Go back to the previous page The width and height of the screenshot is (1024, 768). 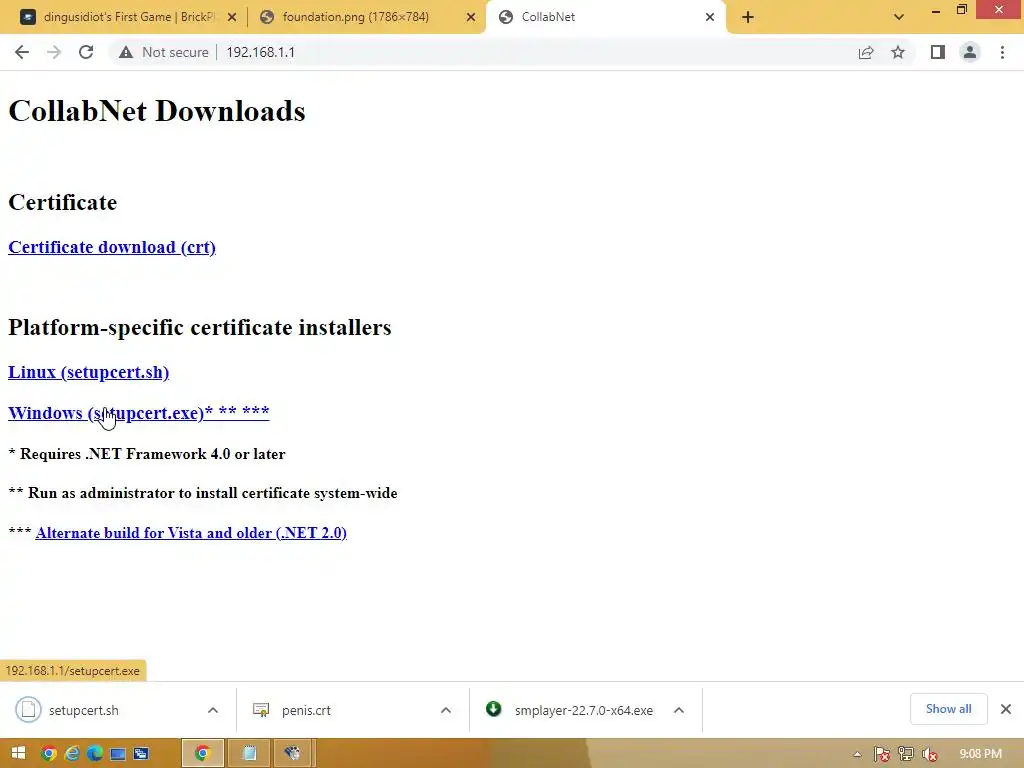pos(22,52)
